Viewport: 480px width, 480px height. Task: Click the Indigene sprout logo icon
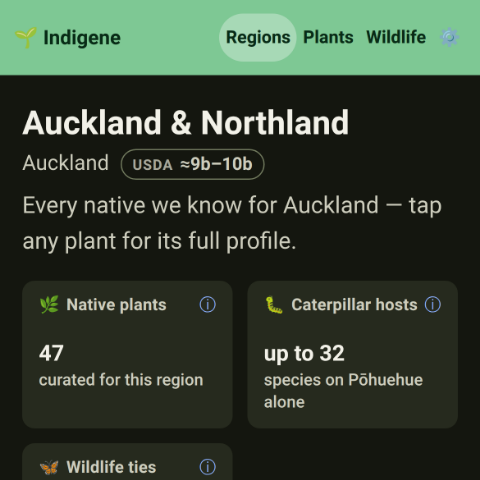click(26, 38)
